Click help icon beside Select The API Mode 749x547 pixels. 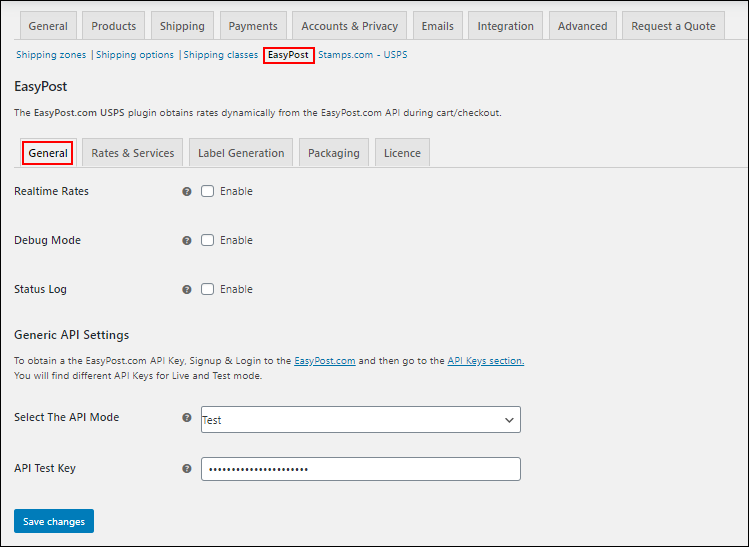coord(187,418)
